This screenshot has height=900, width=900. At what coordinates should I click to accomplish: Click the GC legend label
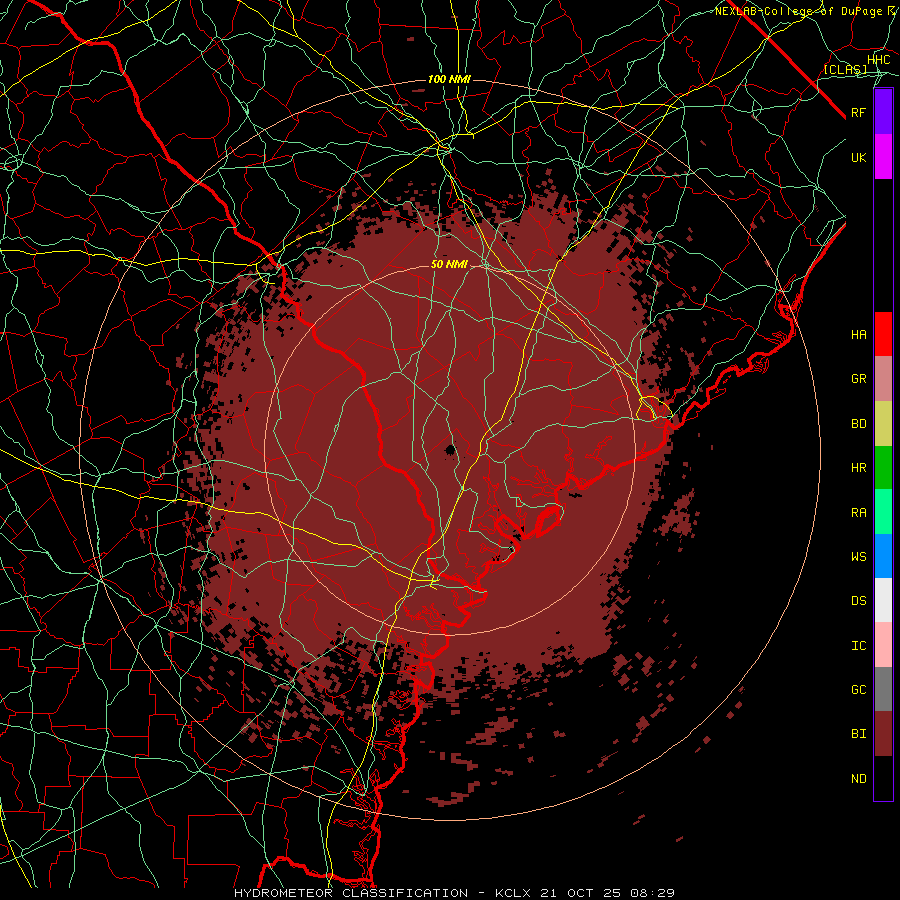click(x=858, y=690)
